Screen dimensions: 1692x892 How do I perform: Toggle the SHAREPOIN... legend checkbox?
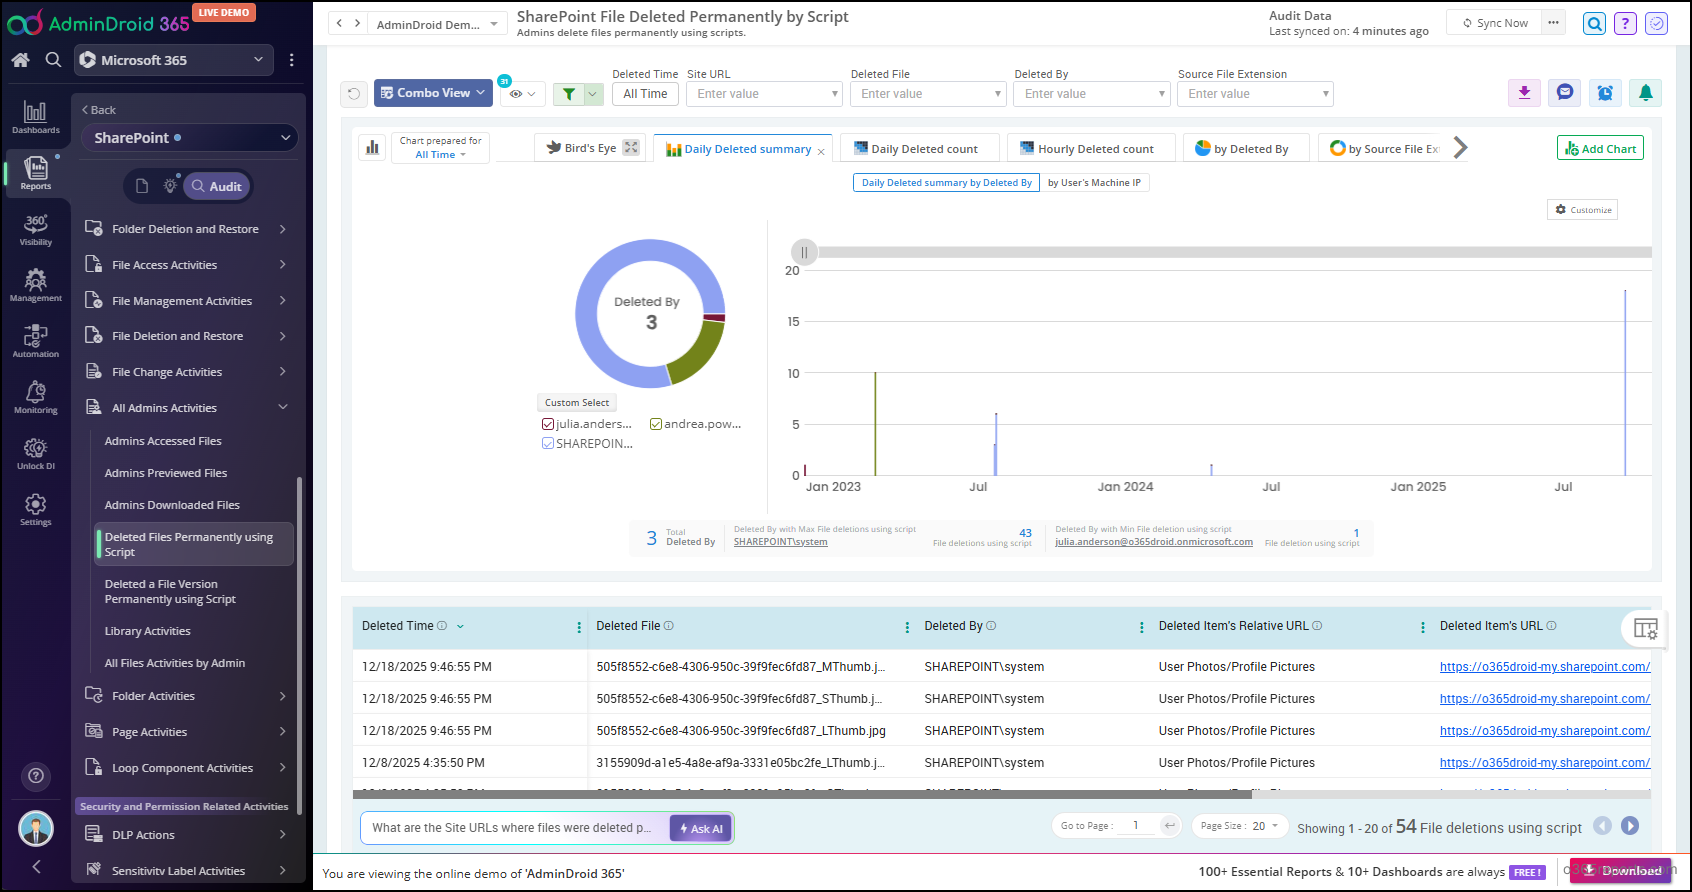click(x=548, y=444)
